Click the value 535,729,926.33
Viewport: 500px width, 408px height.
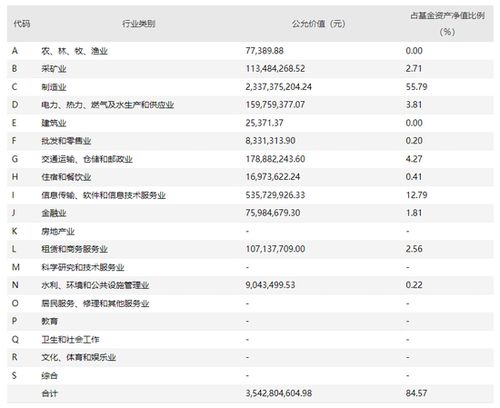click(x=275, y=195)
